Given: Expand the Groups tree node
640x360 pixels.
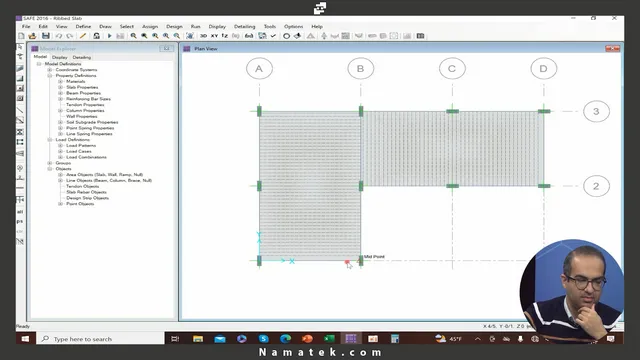Looking at the screenshot, I should coord(50,163).
